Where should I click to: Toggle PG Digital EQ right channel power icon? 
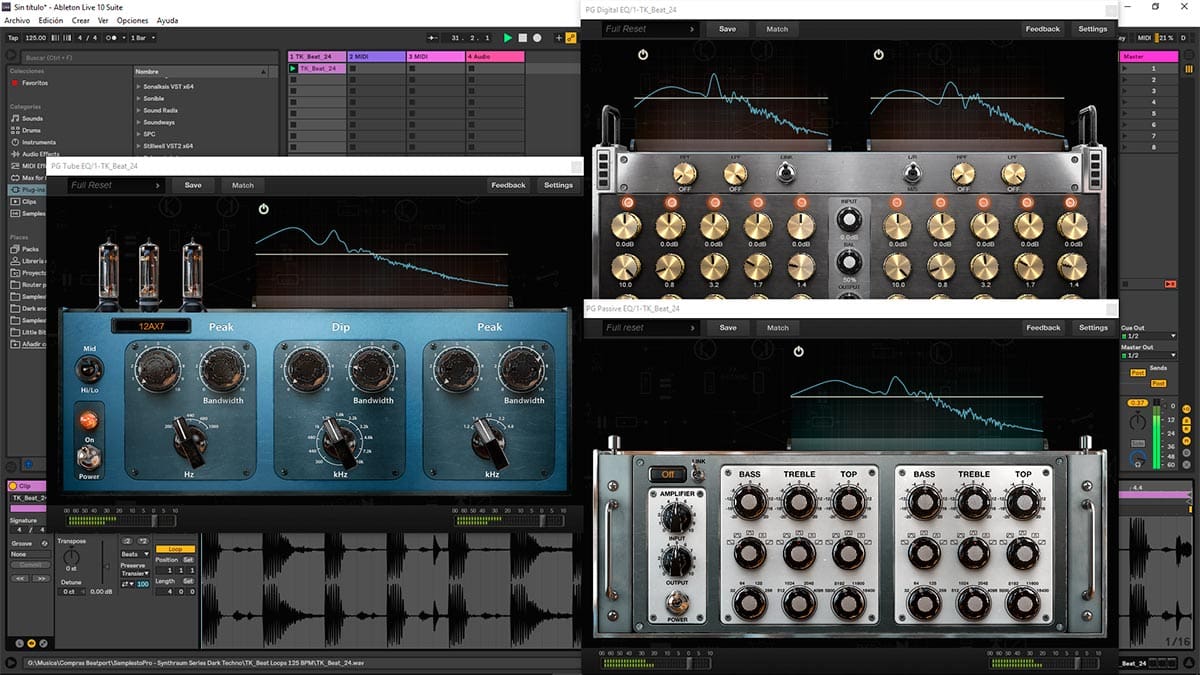pyautogui.click(x=878, y=54)
